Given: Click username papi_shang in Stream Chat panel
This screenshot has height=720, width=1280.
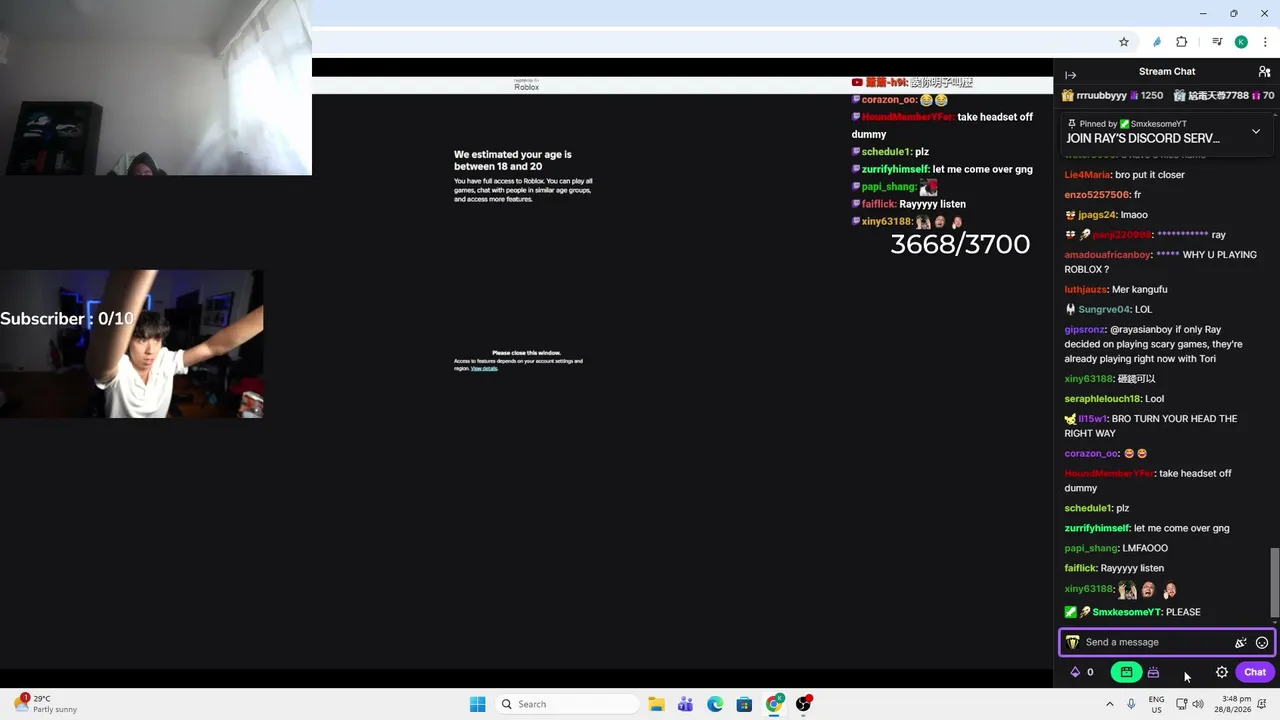Looking at the screenshot, I should 1090,548.
